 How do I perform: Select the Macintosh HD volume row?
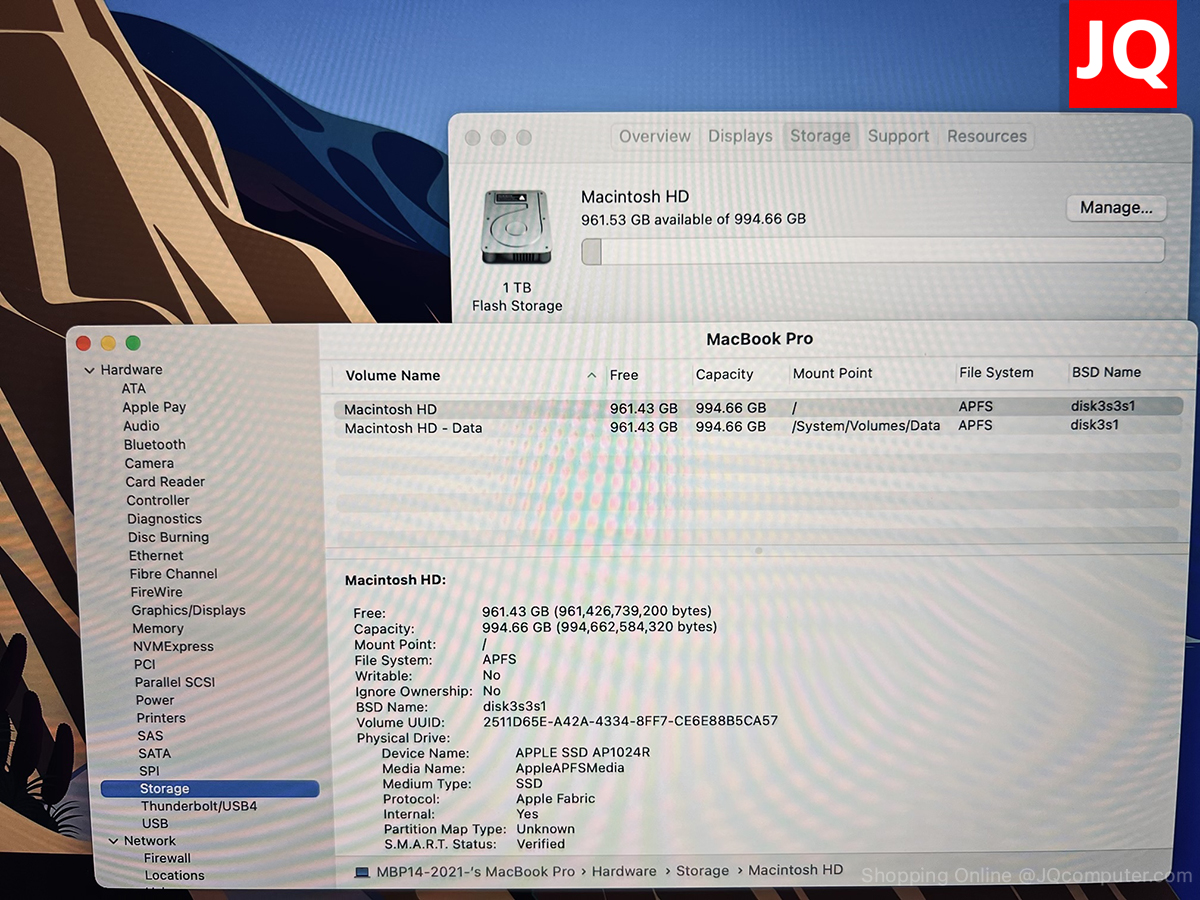point(758,408)
